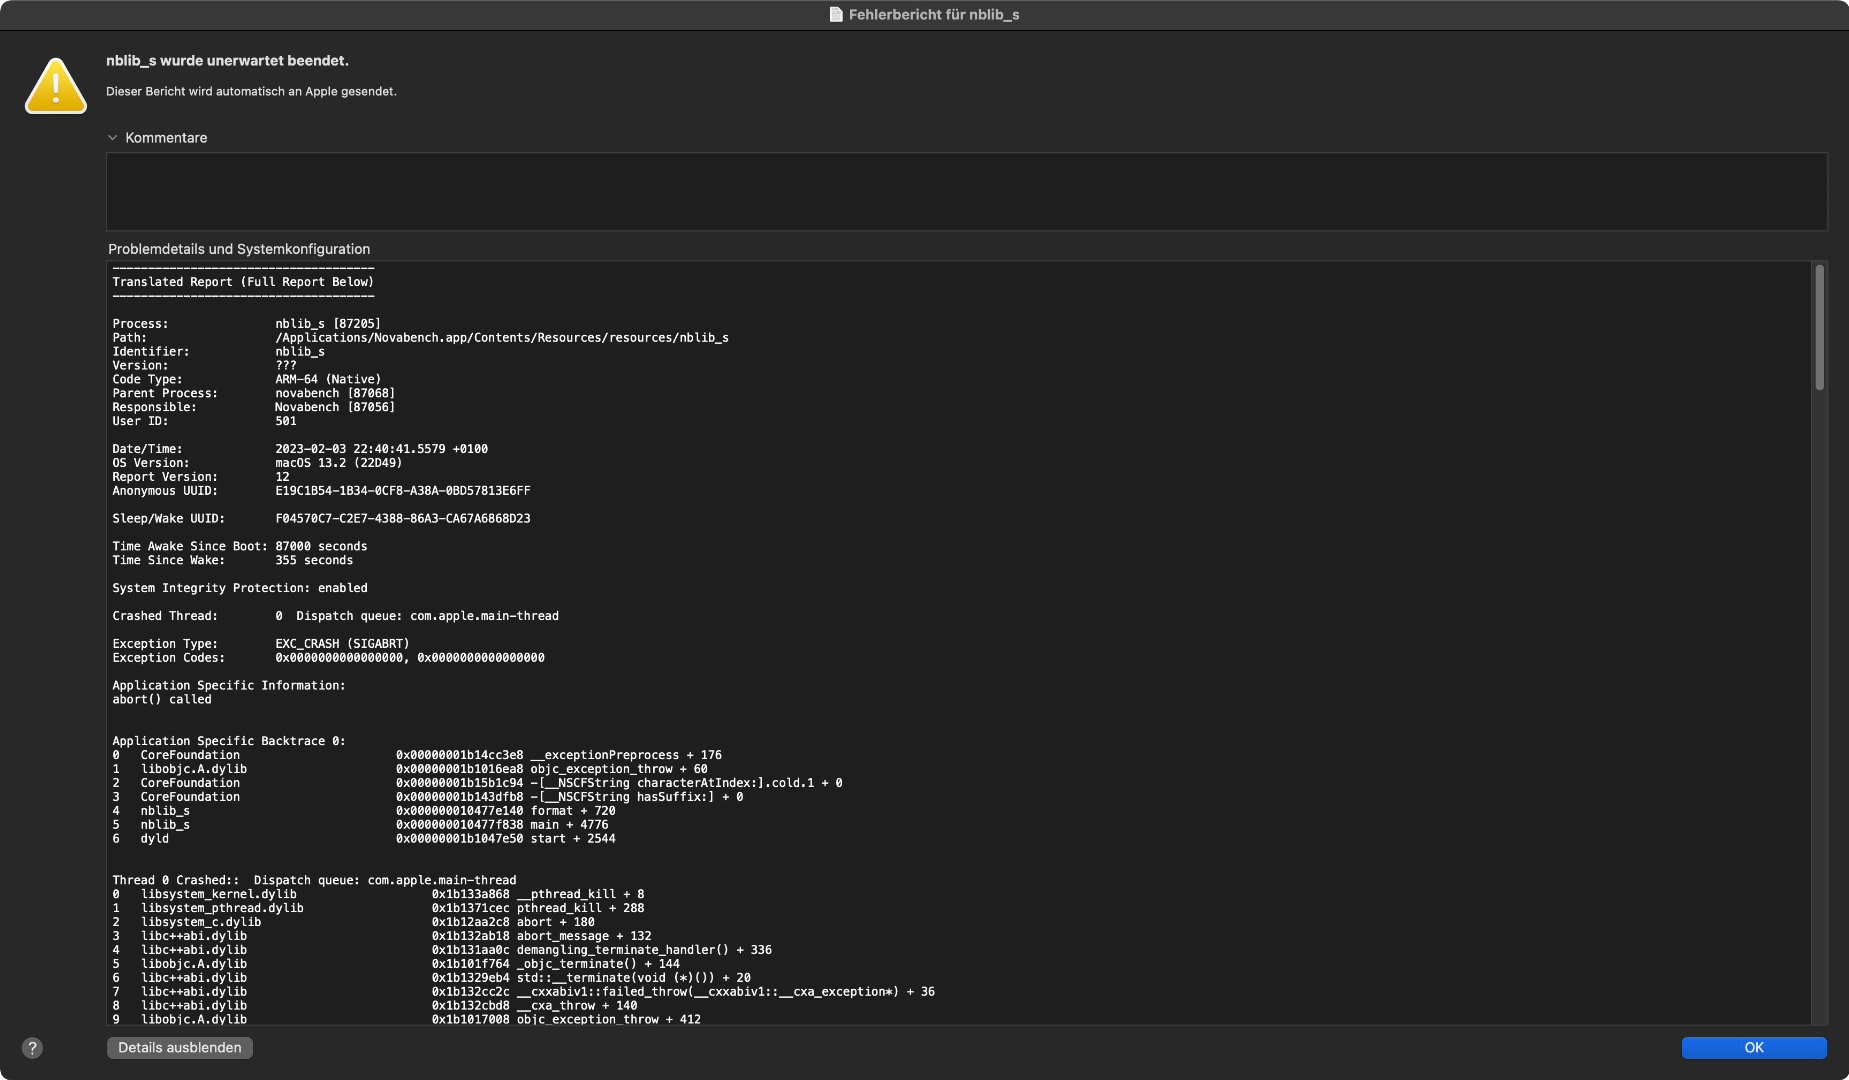Viewport: 1849px width, 1080px height.
Task: Click the macOS 13.2 (22D49) version text
Action: click(338, 463)
